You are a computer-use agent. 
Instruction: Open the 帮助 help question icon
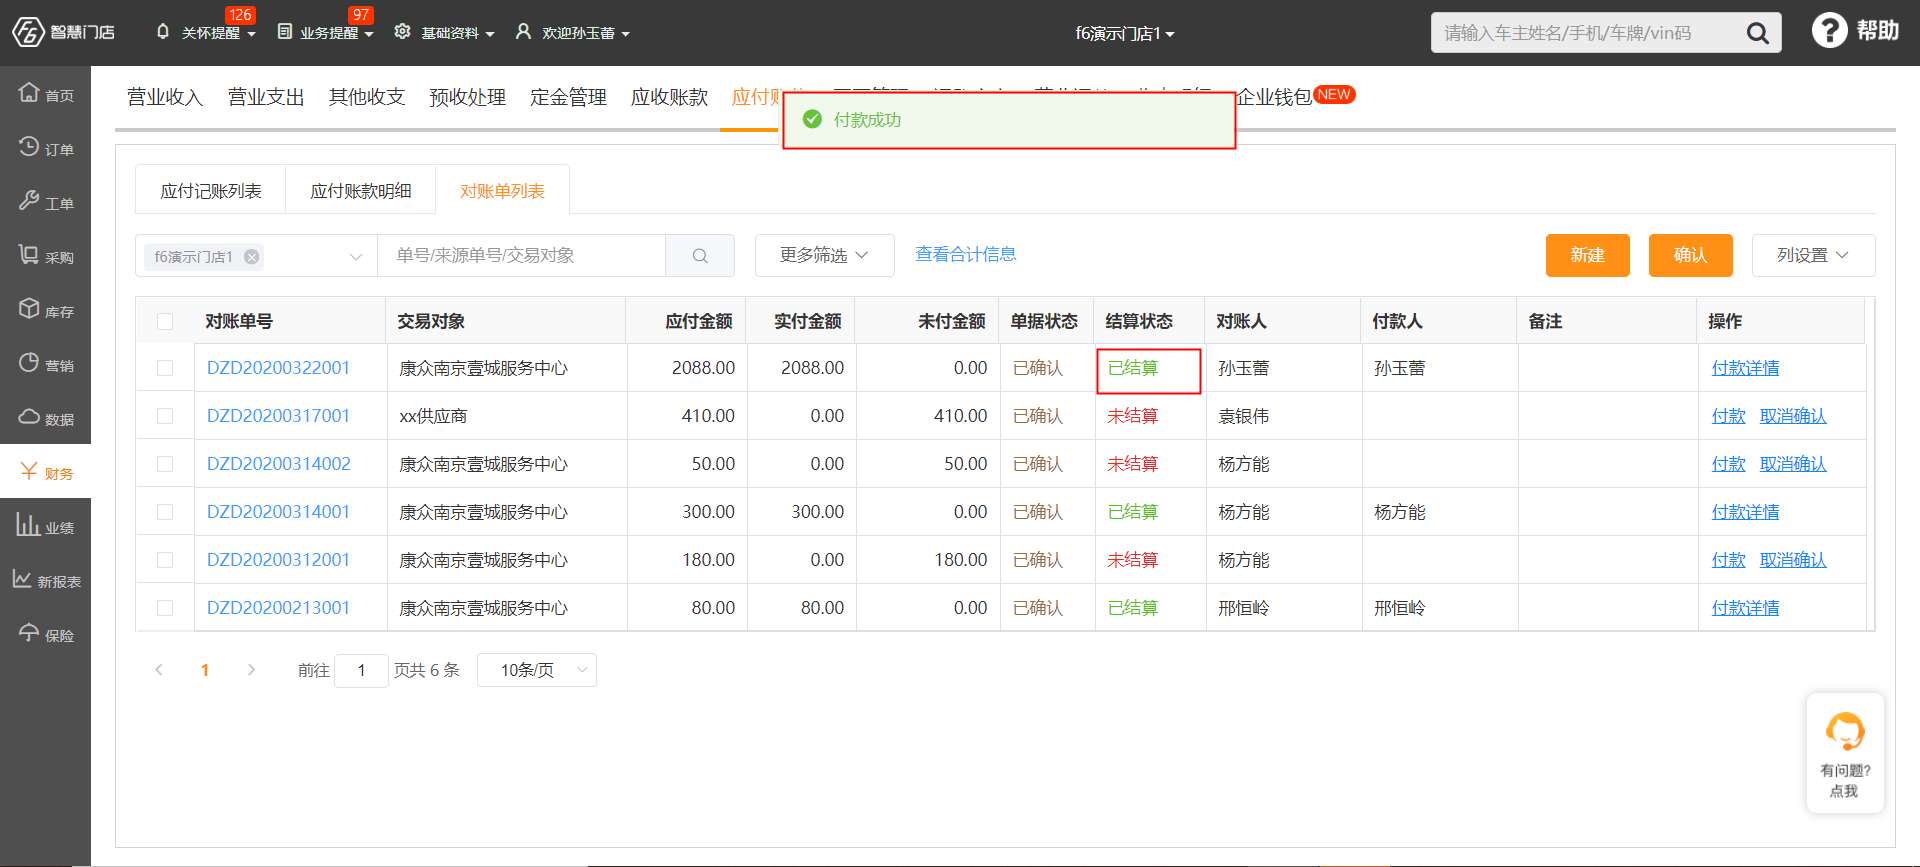tap(1829, 31)
